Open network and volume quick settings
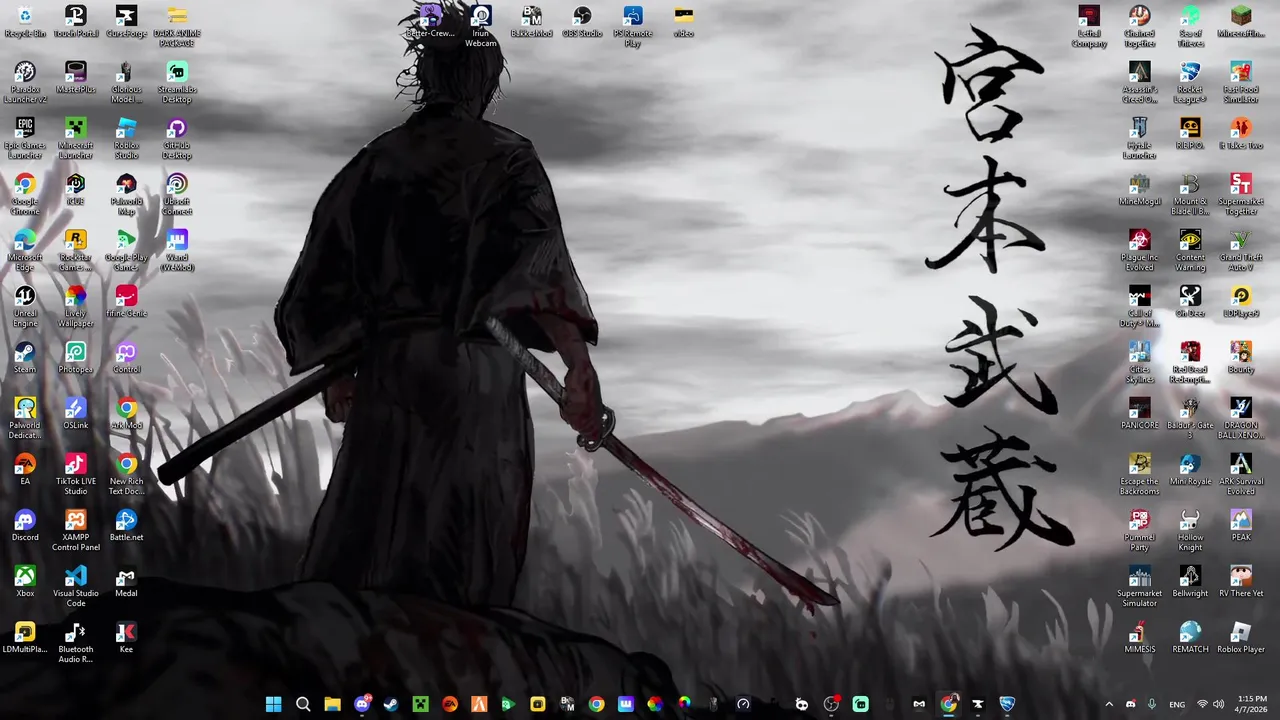Image resolution: width=1280 pixels, height=720 pixels. 1212,704
